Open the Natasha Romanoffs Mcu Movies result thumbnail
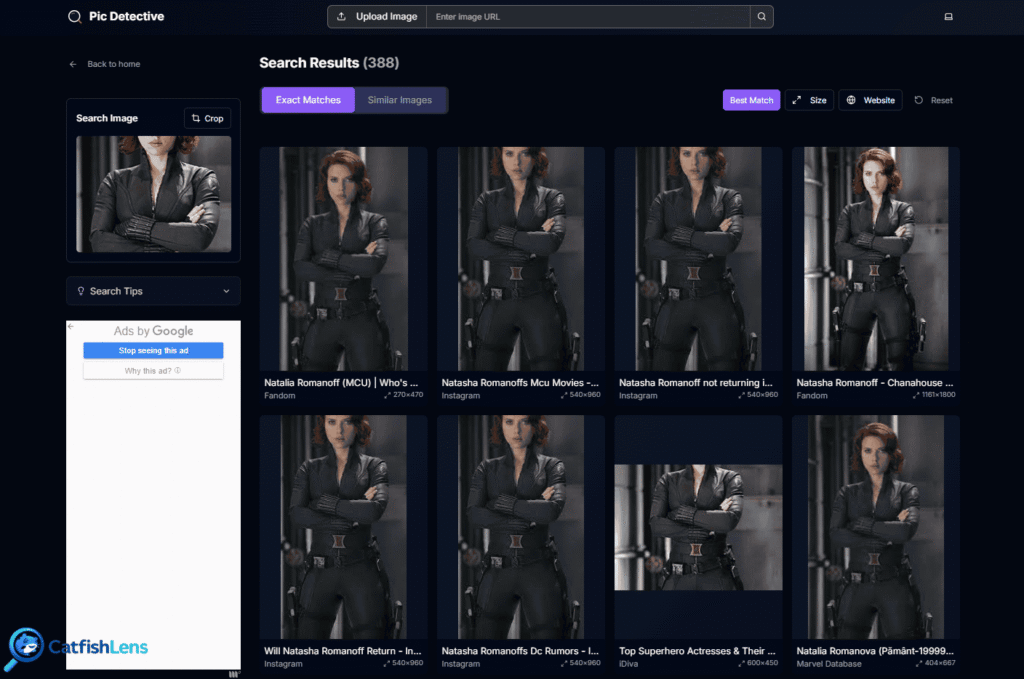This screenshot has width=1024, height=679. [x=521, y=259]
